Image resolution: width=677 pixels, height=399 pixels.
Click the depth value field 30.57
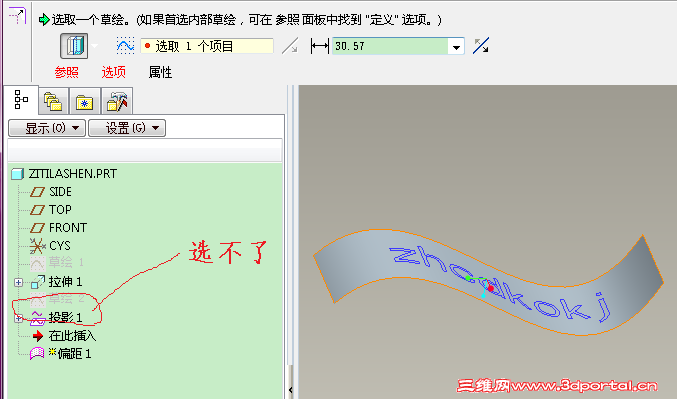pyautogui.click(x=390, y=46)
